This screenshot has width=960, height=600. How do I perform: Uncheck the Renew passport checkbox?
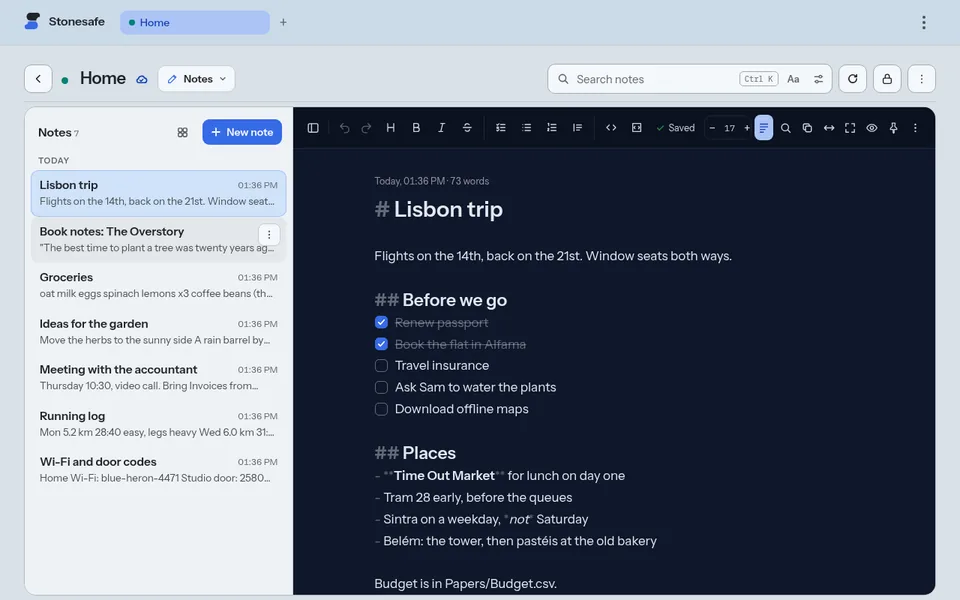click(381, 322)
